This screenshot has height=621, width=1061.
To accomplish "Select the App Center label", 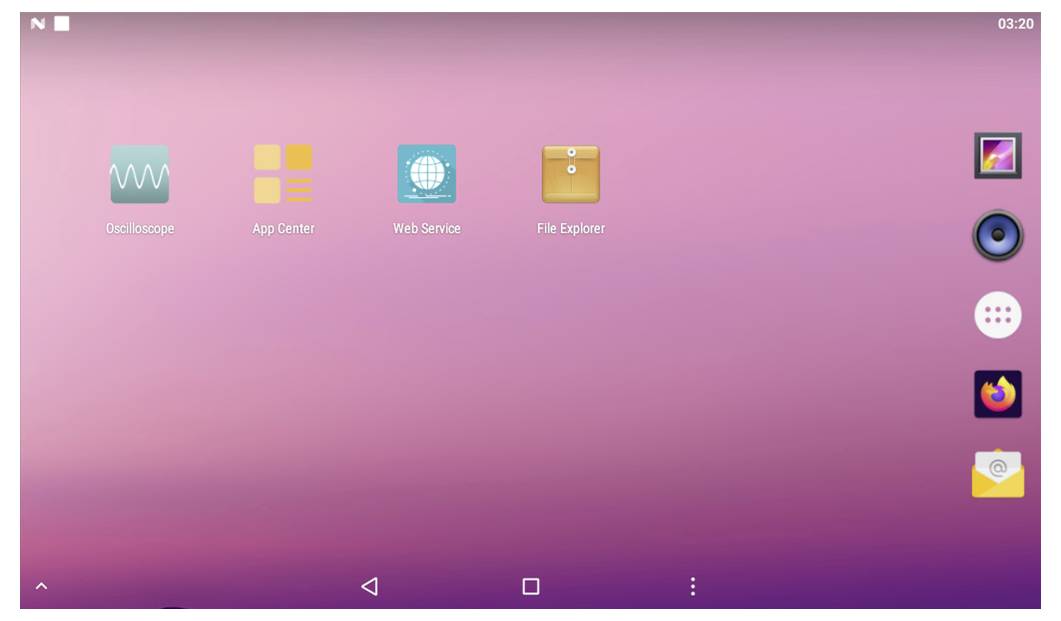I will [x=283, y=228].
